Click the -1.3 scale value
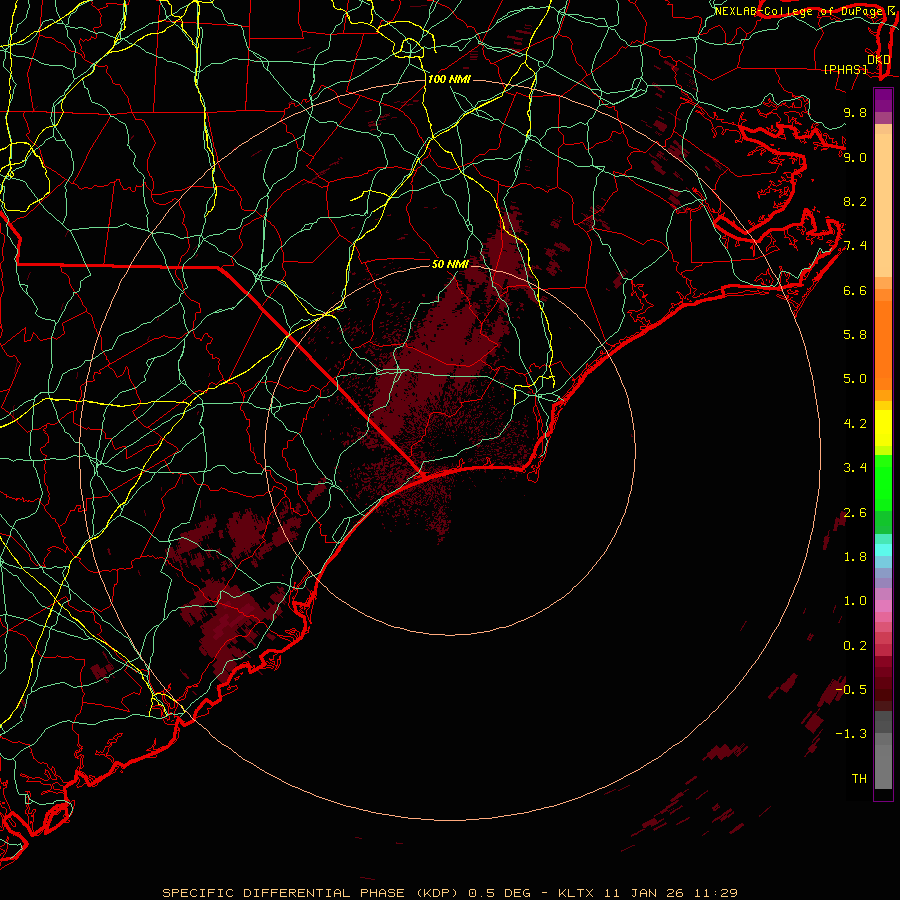This screenshot has width=900, height=900. pyautogui.click(x=851, y=735)
